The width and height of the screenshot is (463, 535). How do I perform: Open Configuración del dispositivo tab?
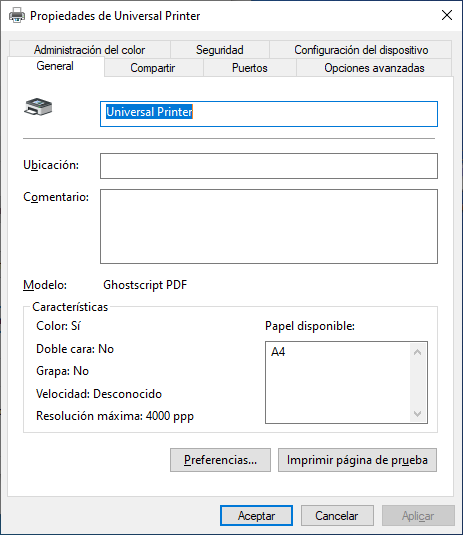pyautogui.click(x=361, y=50)
